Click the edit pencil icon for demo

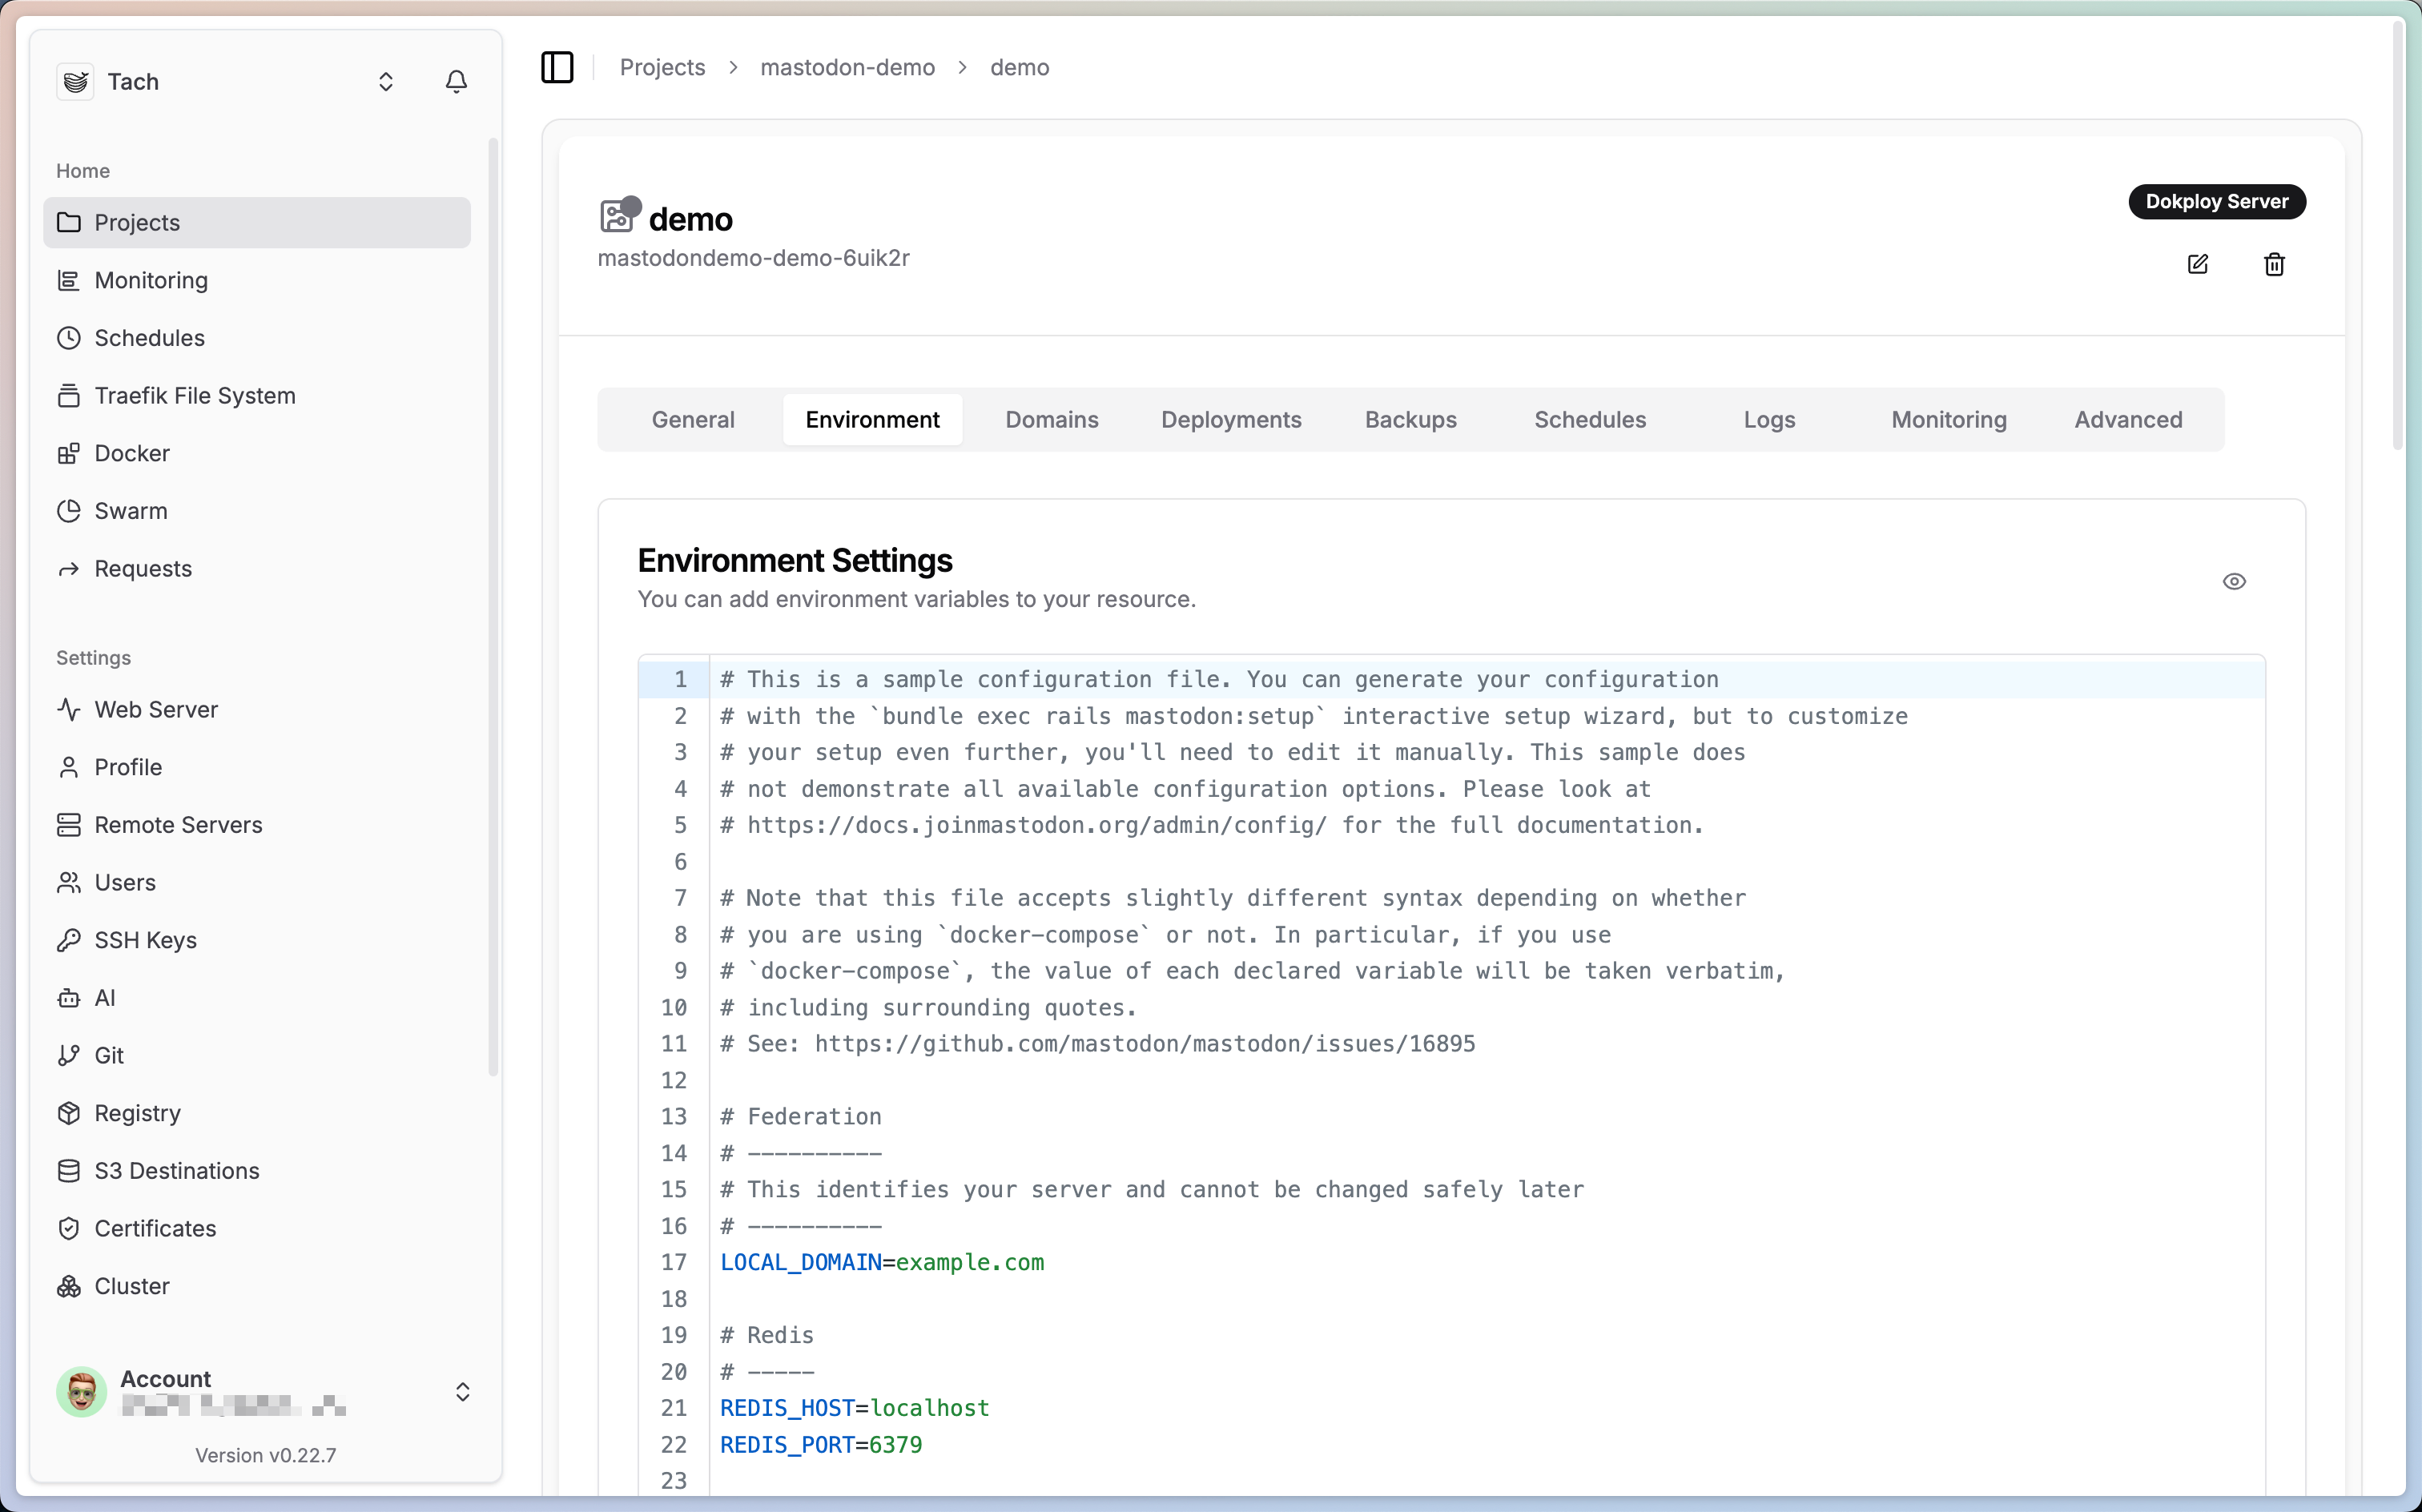[2197, 264]
